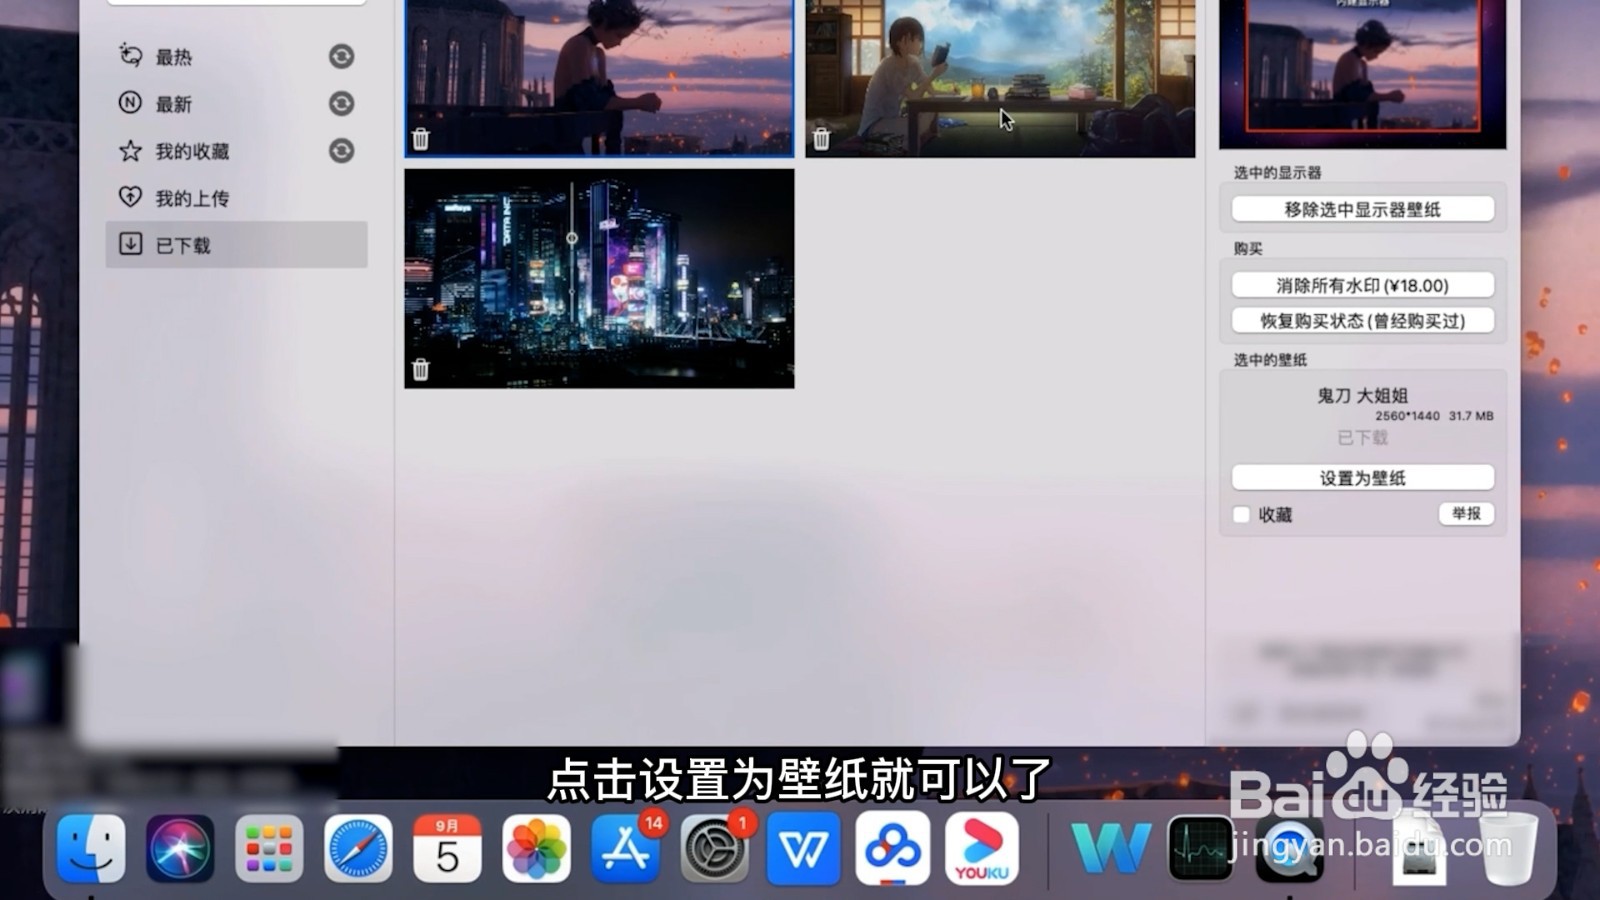Click the wallpaper title 鬼刀 大姐姐
The height and width of the screenshot is (900, 1600).
point(1362,395)
